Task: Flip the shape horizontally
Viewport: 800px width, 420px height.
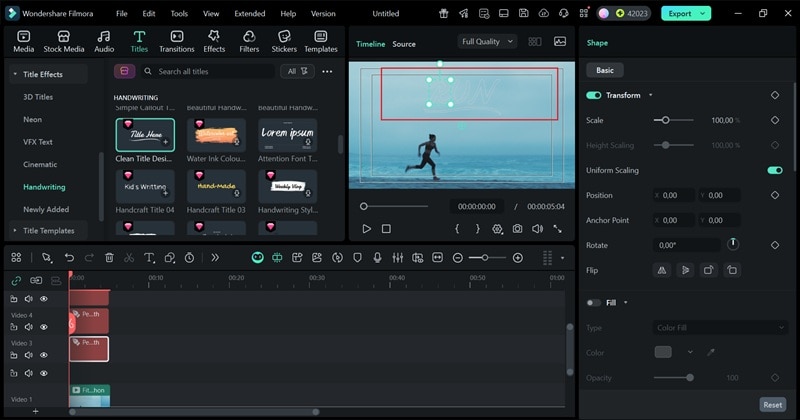Action: pyautogui.click(x=661, y=270)
